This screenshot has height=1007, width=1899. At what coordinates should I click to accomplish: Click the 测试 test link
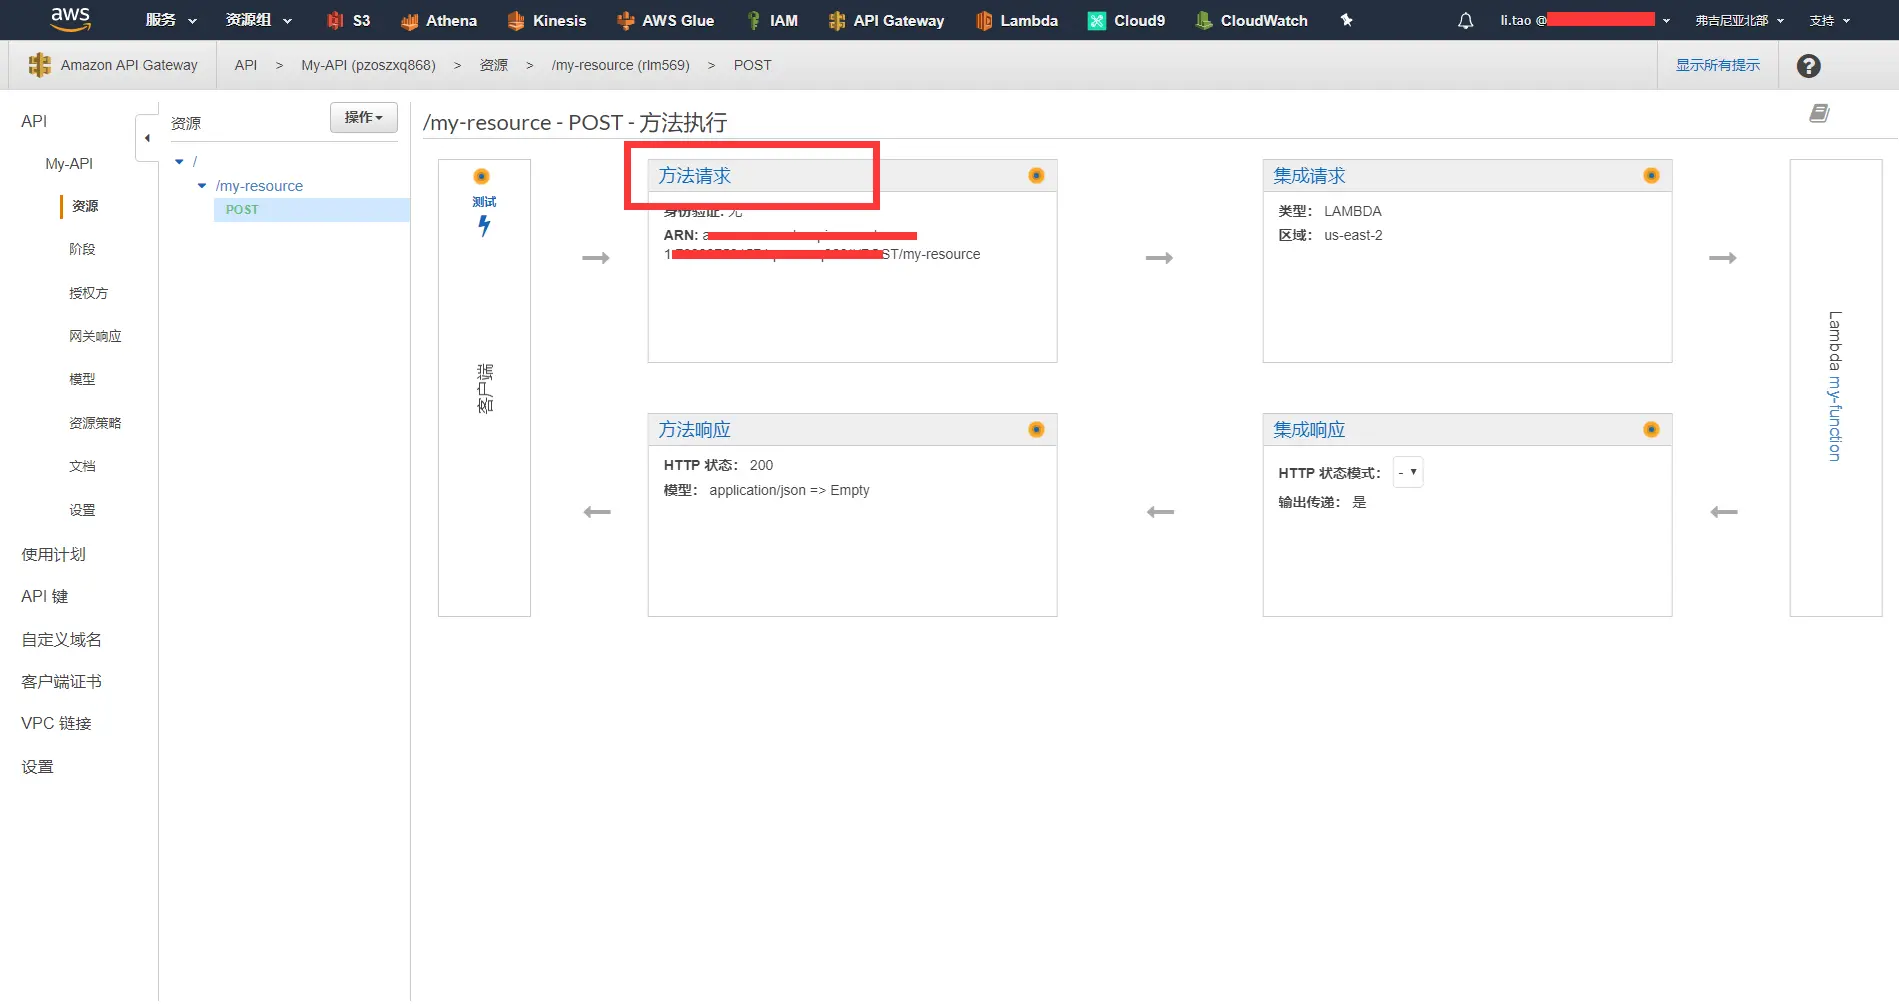(x=484, y=202)
